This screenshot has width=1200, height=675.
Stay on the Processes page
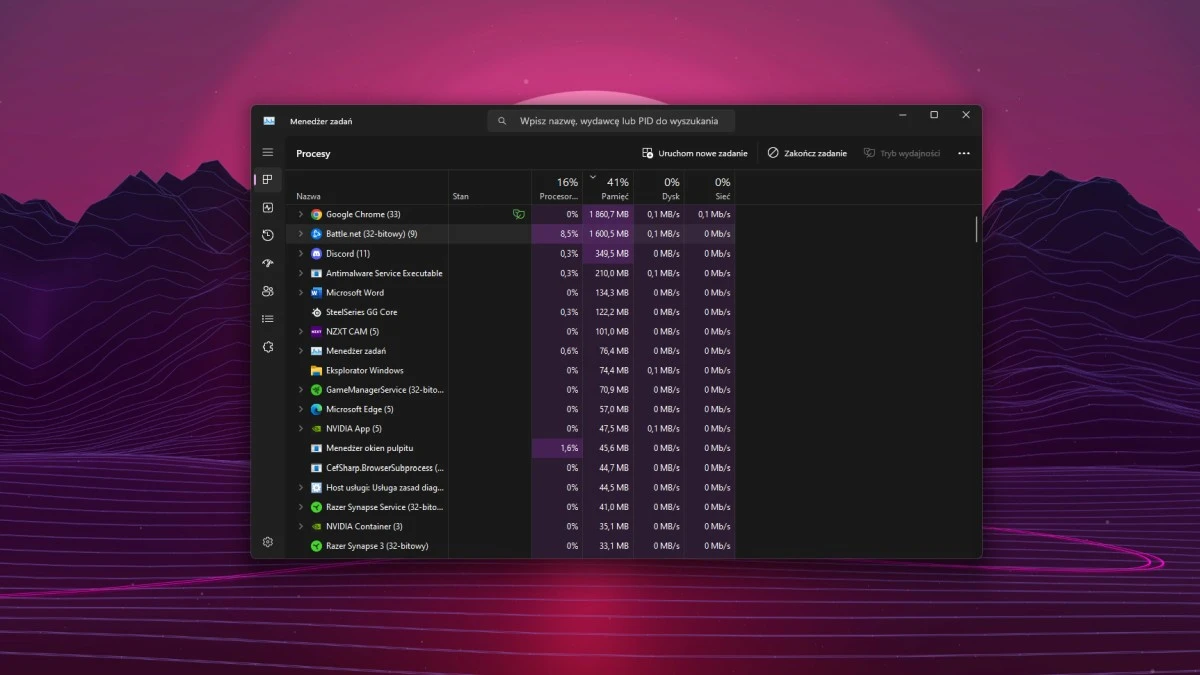[x=267, y=180]
